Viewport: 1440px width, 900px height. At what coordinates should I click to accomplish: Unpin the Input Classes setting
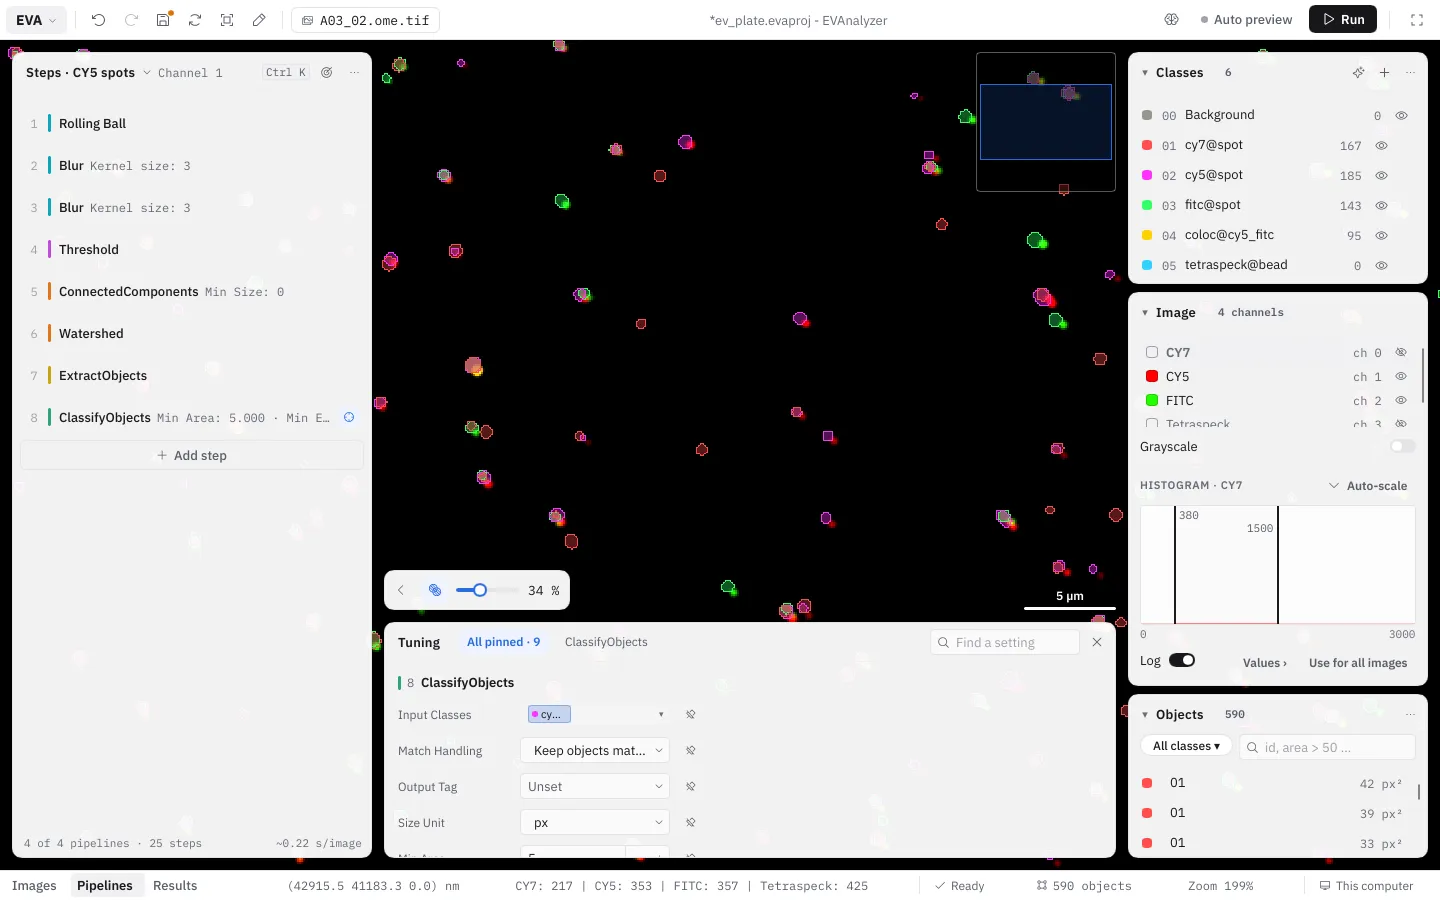[691, 714]
